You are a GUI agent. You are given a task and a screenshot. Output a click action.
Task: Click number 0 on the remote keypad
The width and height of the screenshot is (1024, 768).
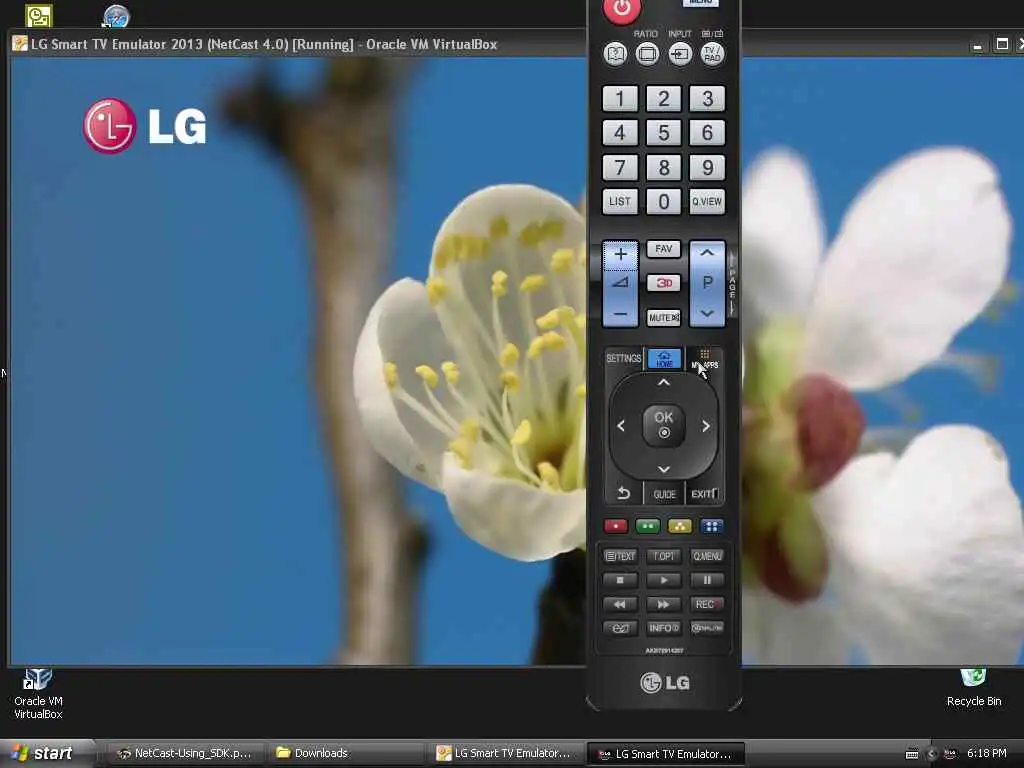click(x=664, y=202)
